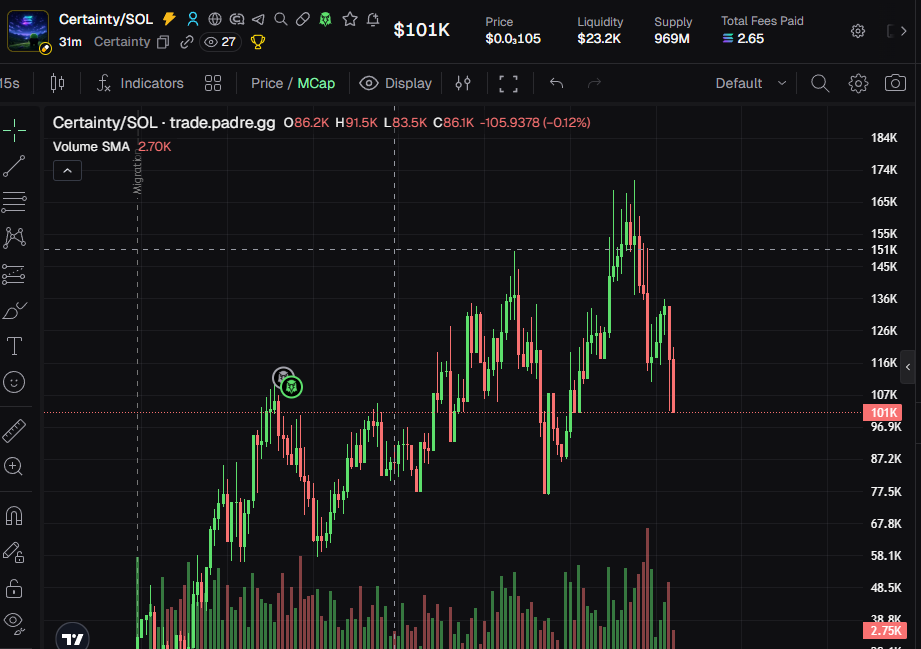Open the pill pump.fun icon
The width and height of the screenshot is (921, 649).
click(302, 19)
